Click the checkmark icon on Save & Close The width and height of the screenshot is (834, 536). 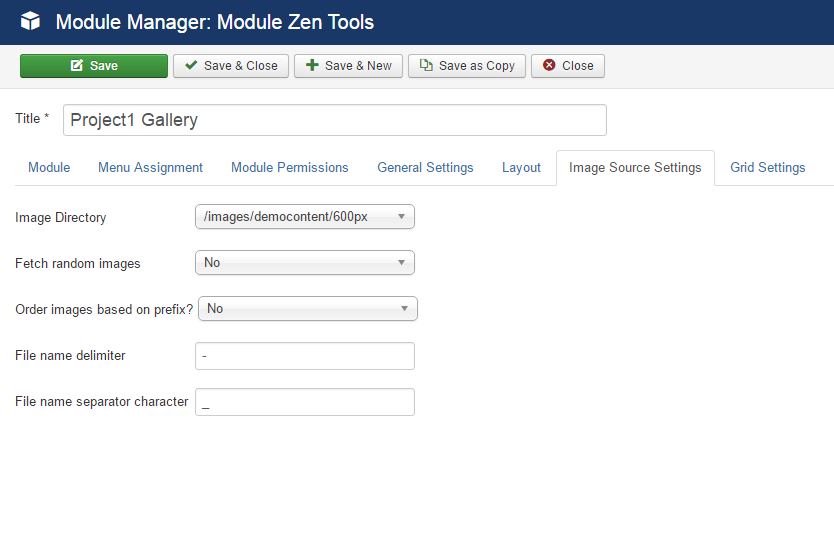[x=191, y=65]
